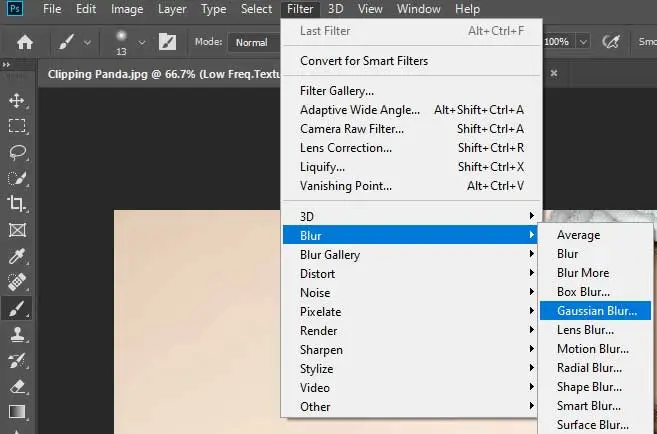Screen dimensions: 657x434
Task: Select the Clone Stamp tool
Action: tap(17, 334)
